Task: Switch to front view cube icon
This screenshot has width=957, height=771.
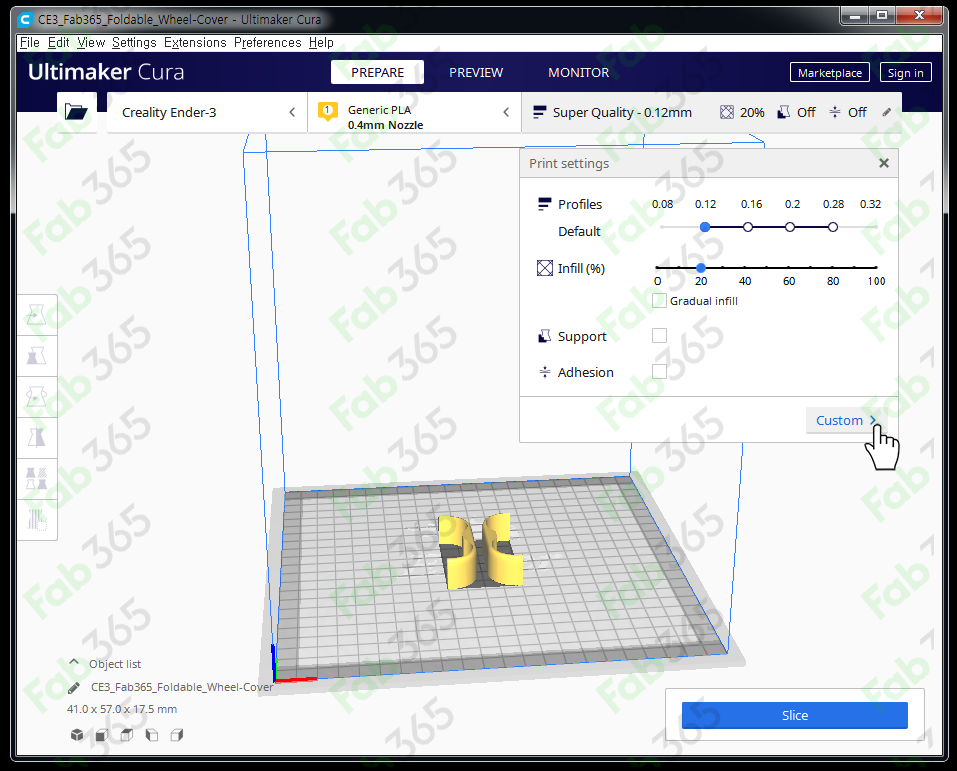Action: (102, 734)
